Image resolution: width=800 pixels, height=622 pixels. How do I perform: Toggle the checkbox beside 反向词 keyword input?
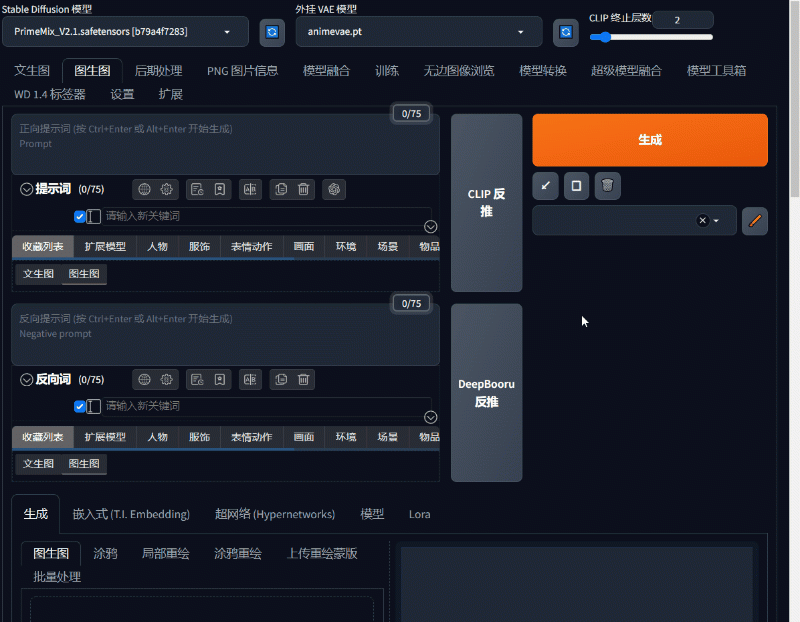[x=80, y=407]
